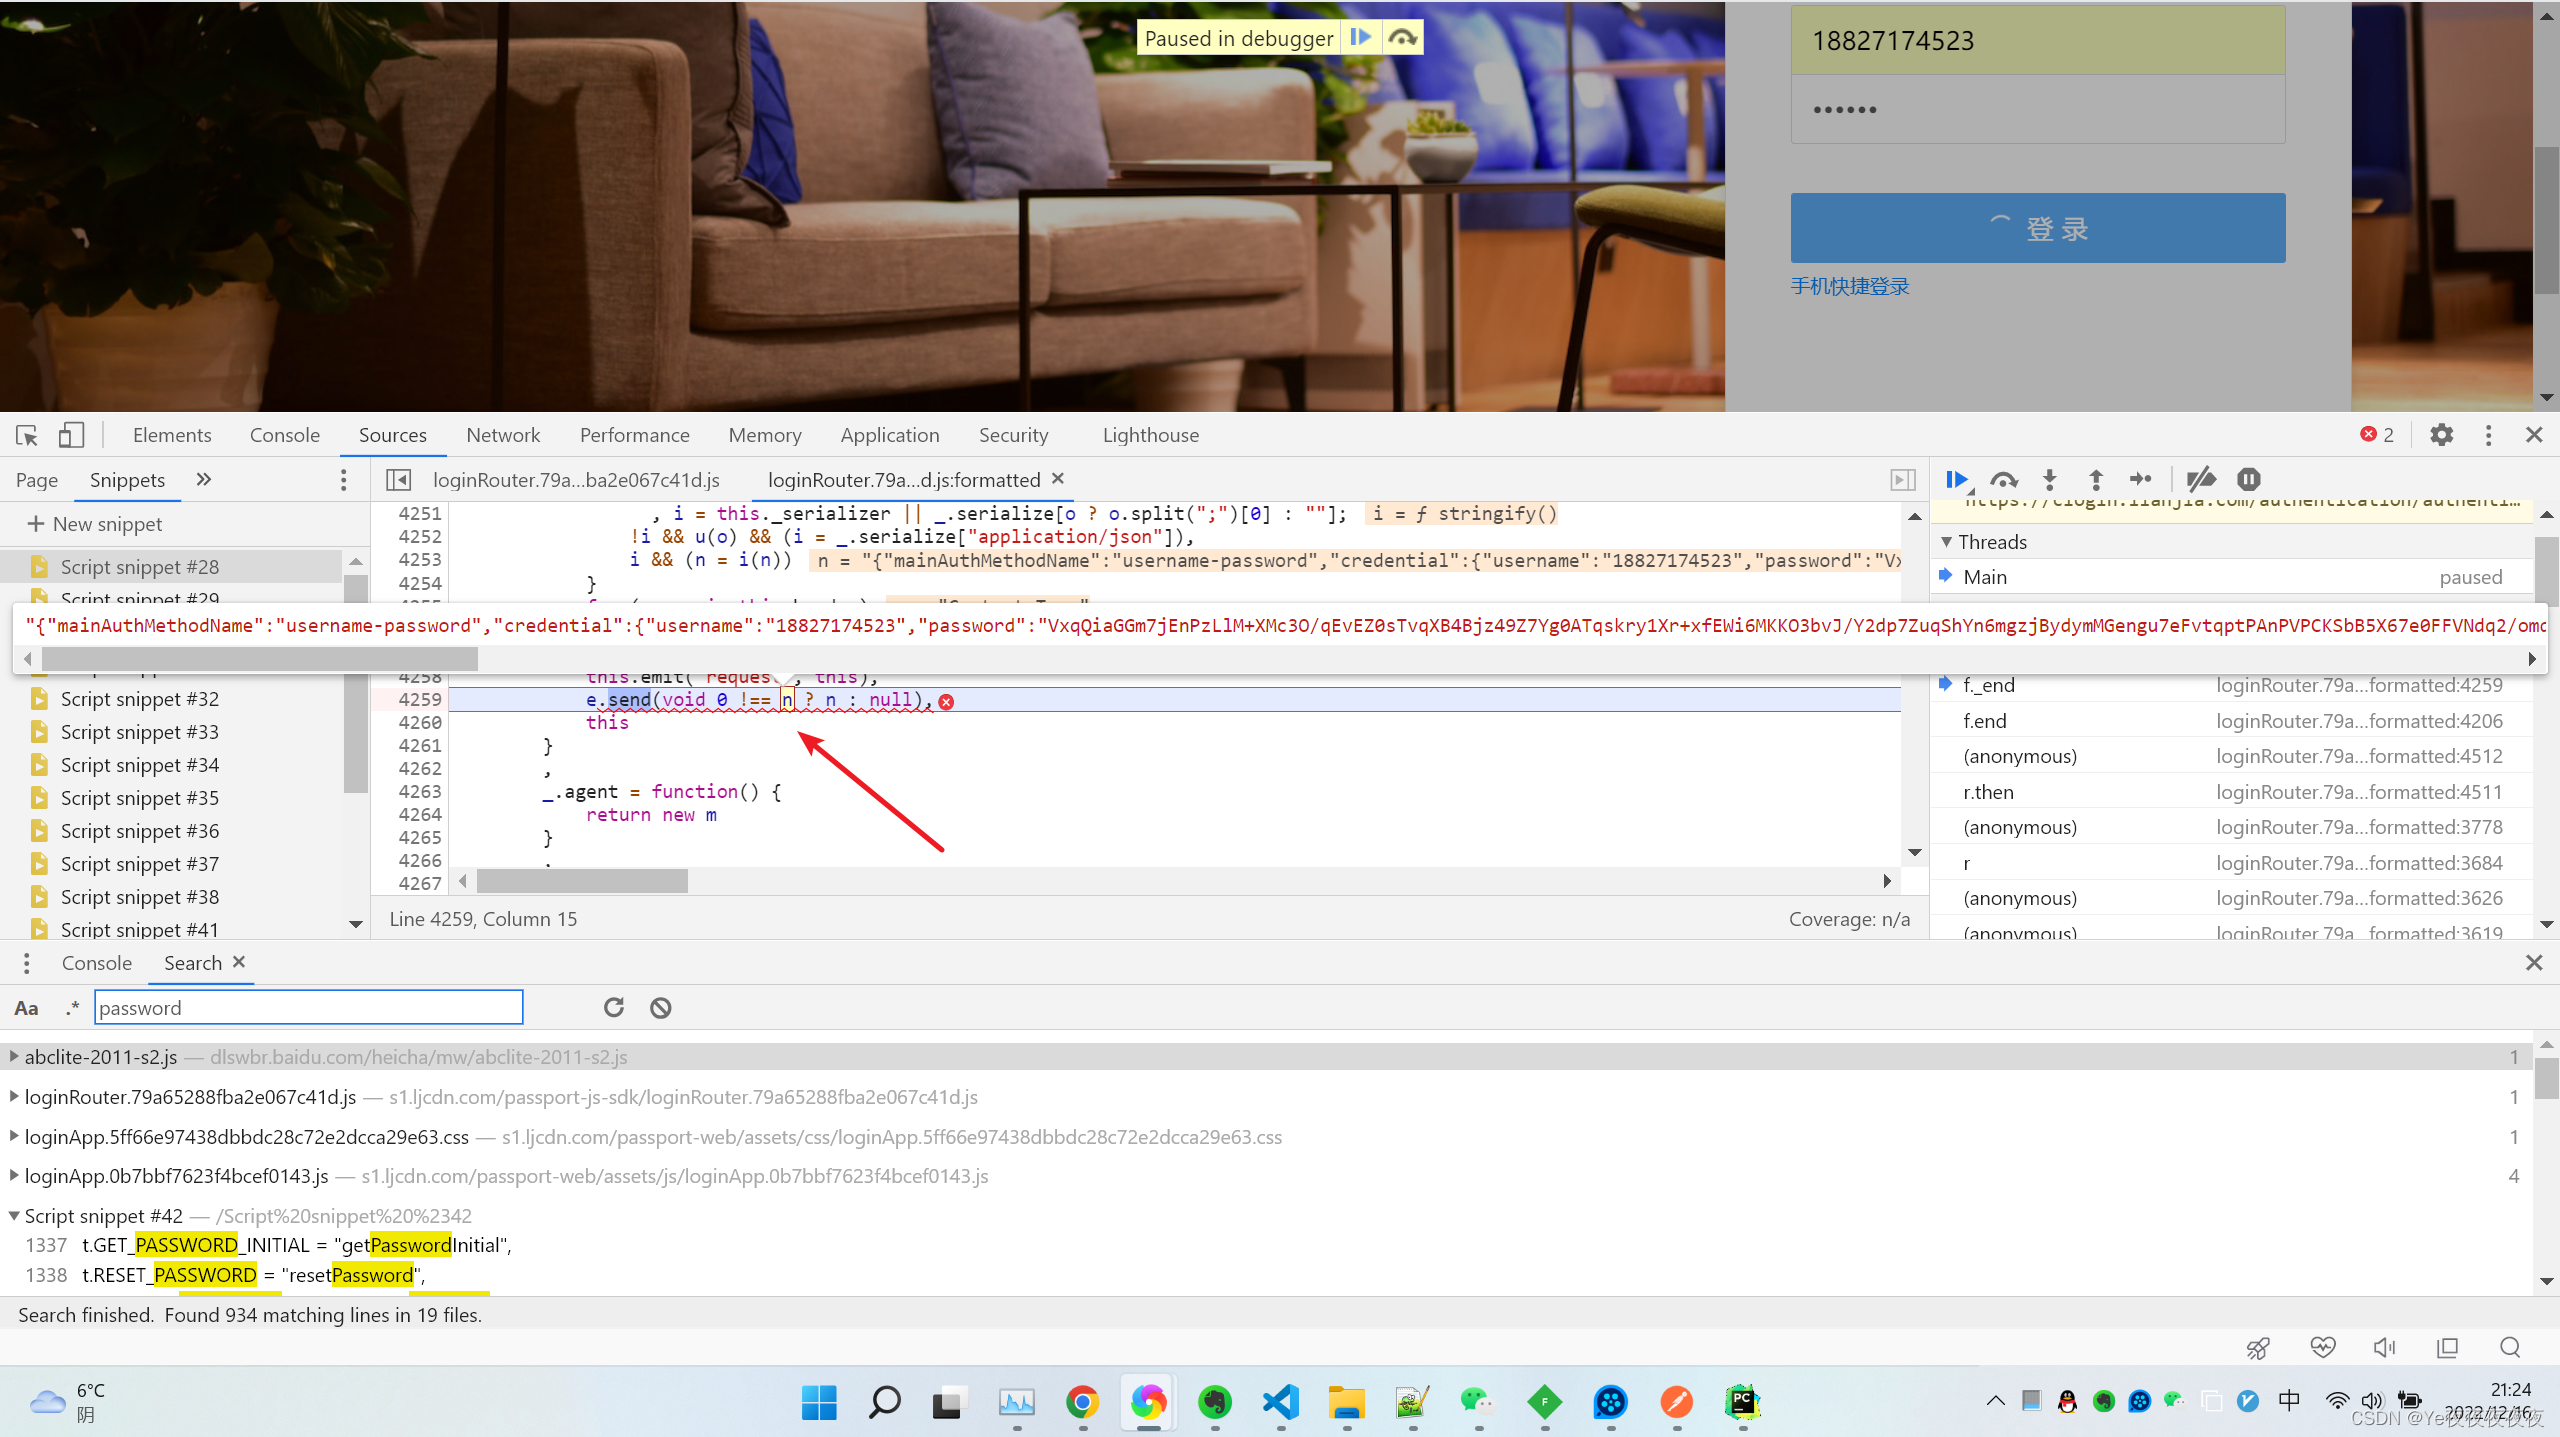The image size is (2560, 1437).
Task: Click New snippet button
Action: pyautogui.click(x=95, y=524)
